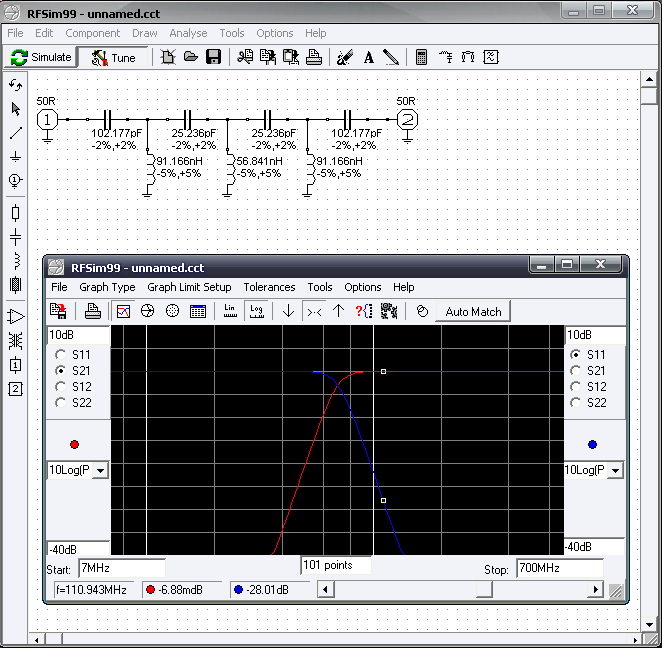This screenshot has height=648, width=662.
Task: Print the circuit from main toolbar
Action: [314, 57]
